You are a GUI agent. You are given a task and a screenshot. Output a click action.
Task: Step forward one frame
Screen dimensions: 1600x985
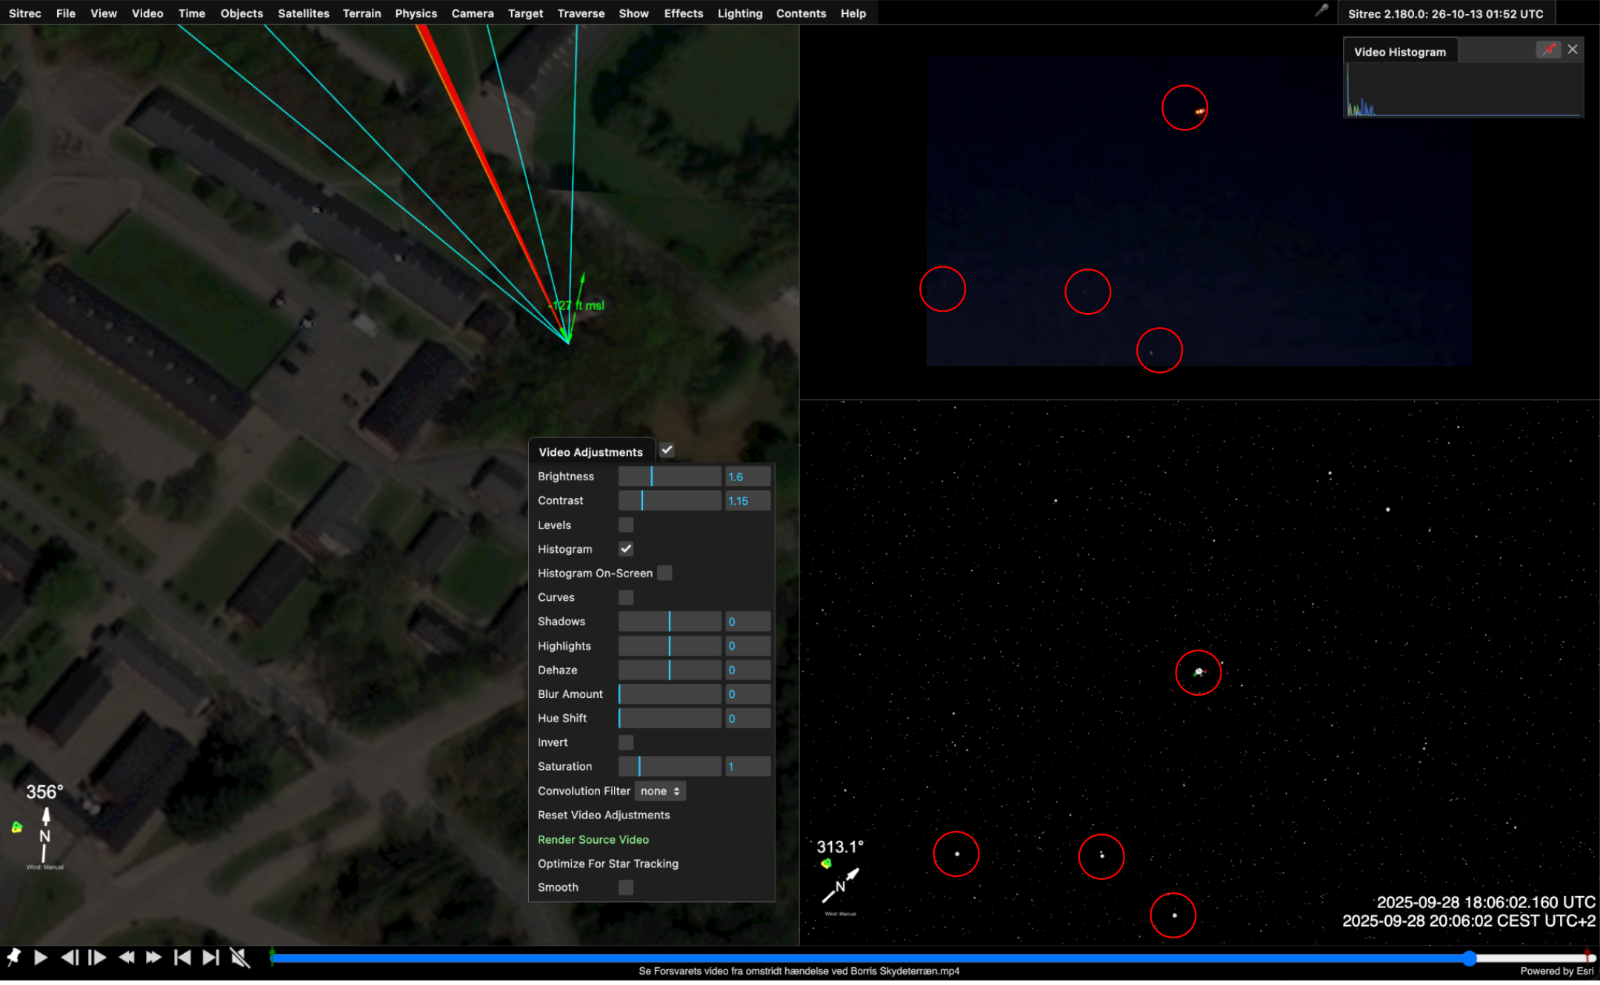coord(97,957)
